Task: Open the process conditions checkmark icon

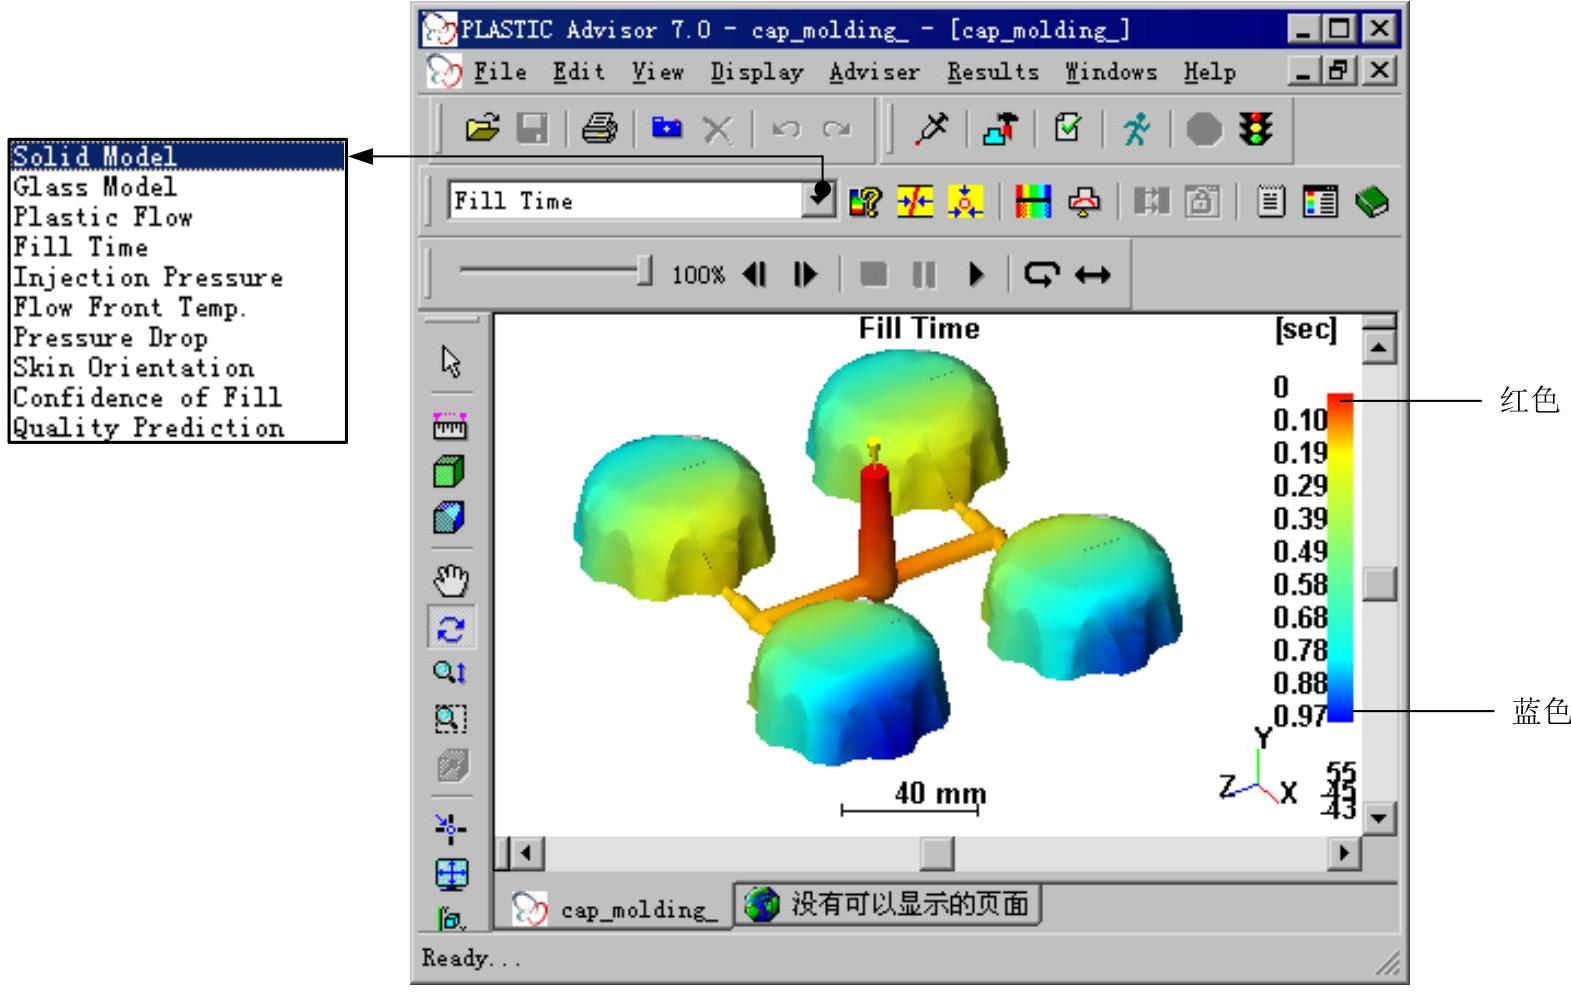Action: (x=1068, y=128)
